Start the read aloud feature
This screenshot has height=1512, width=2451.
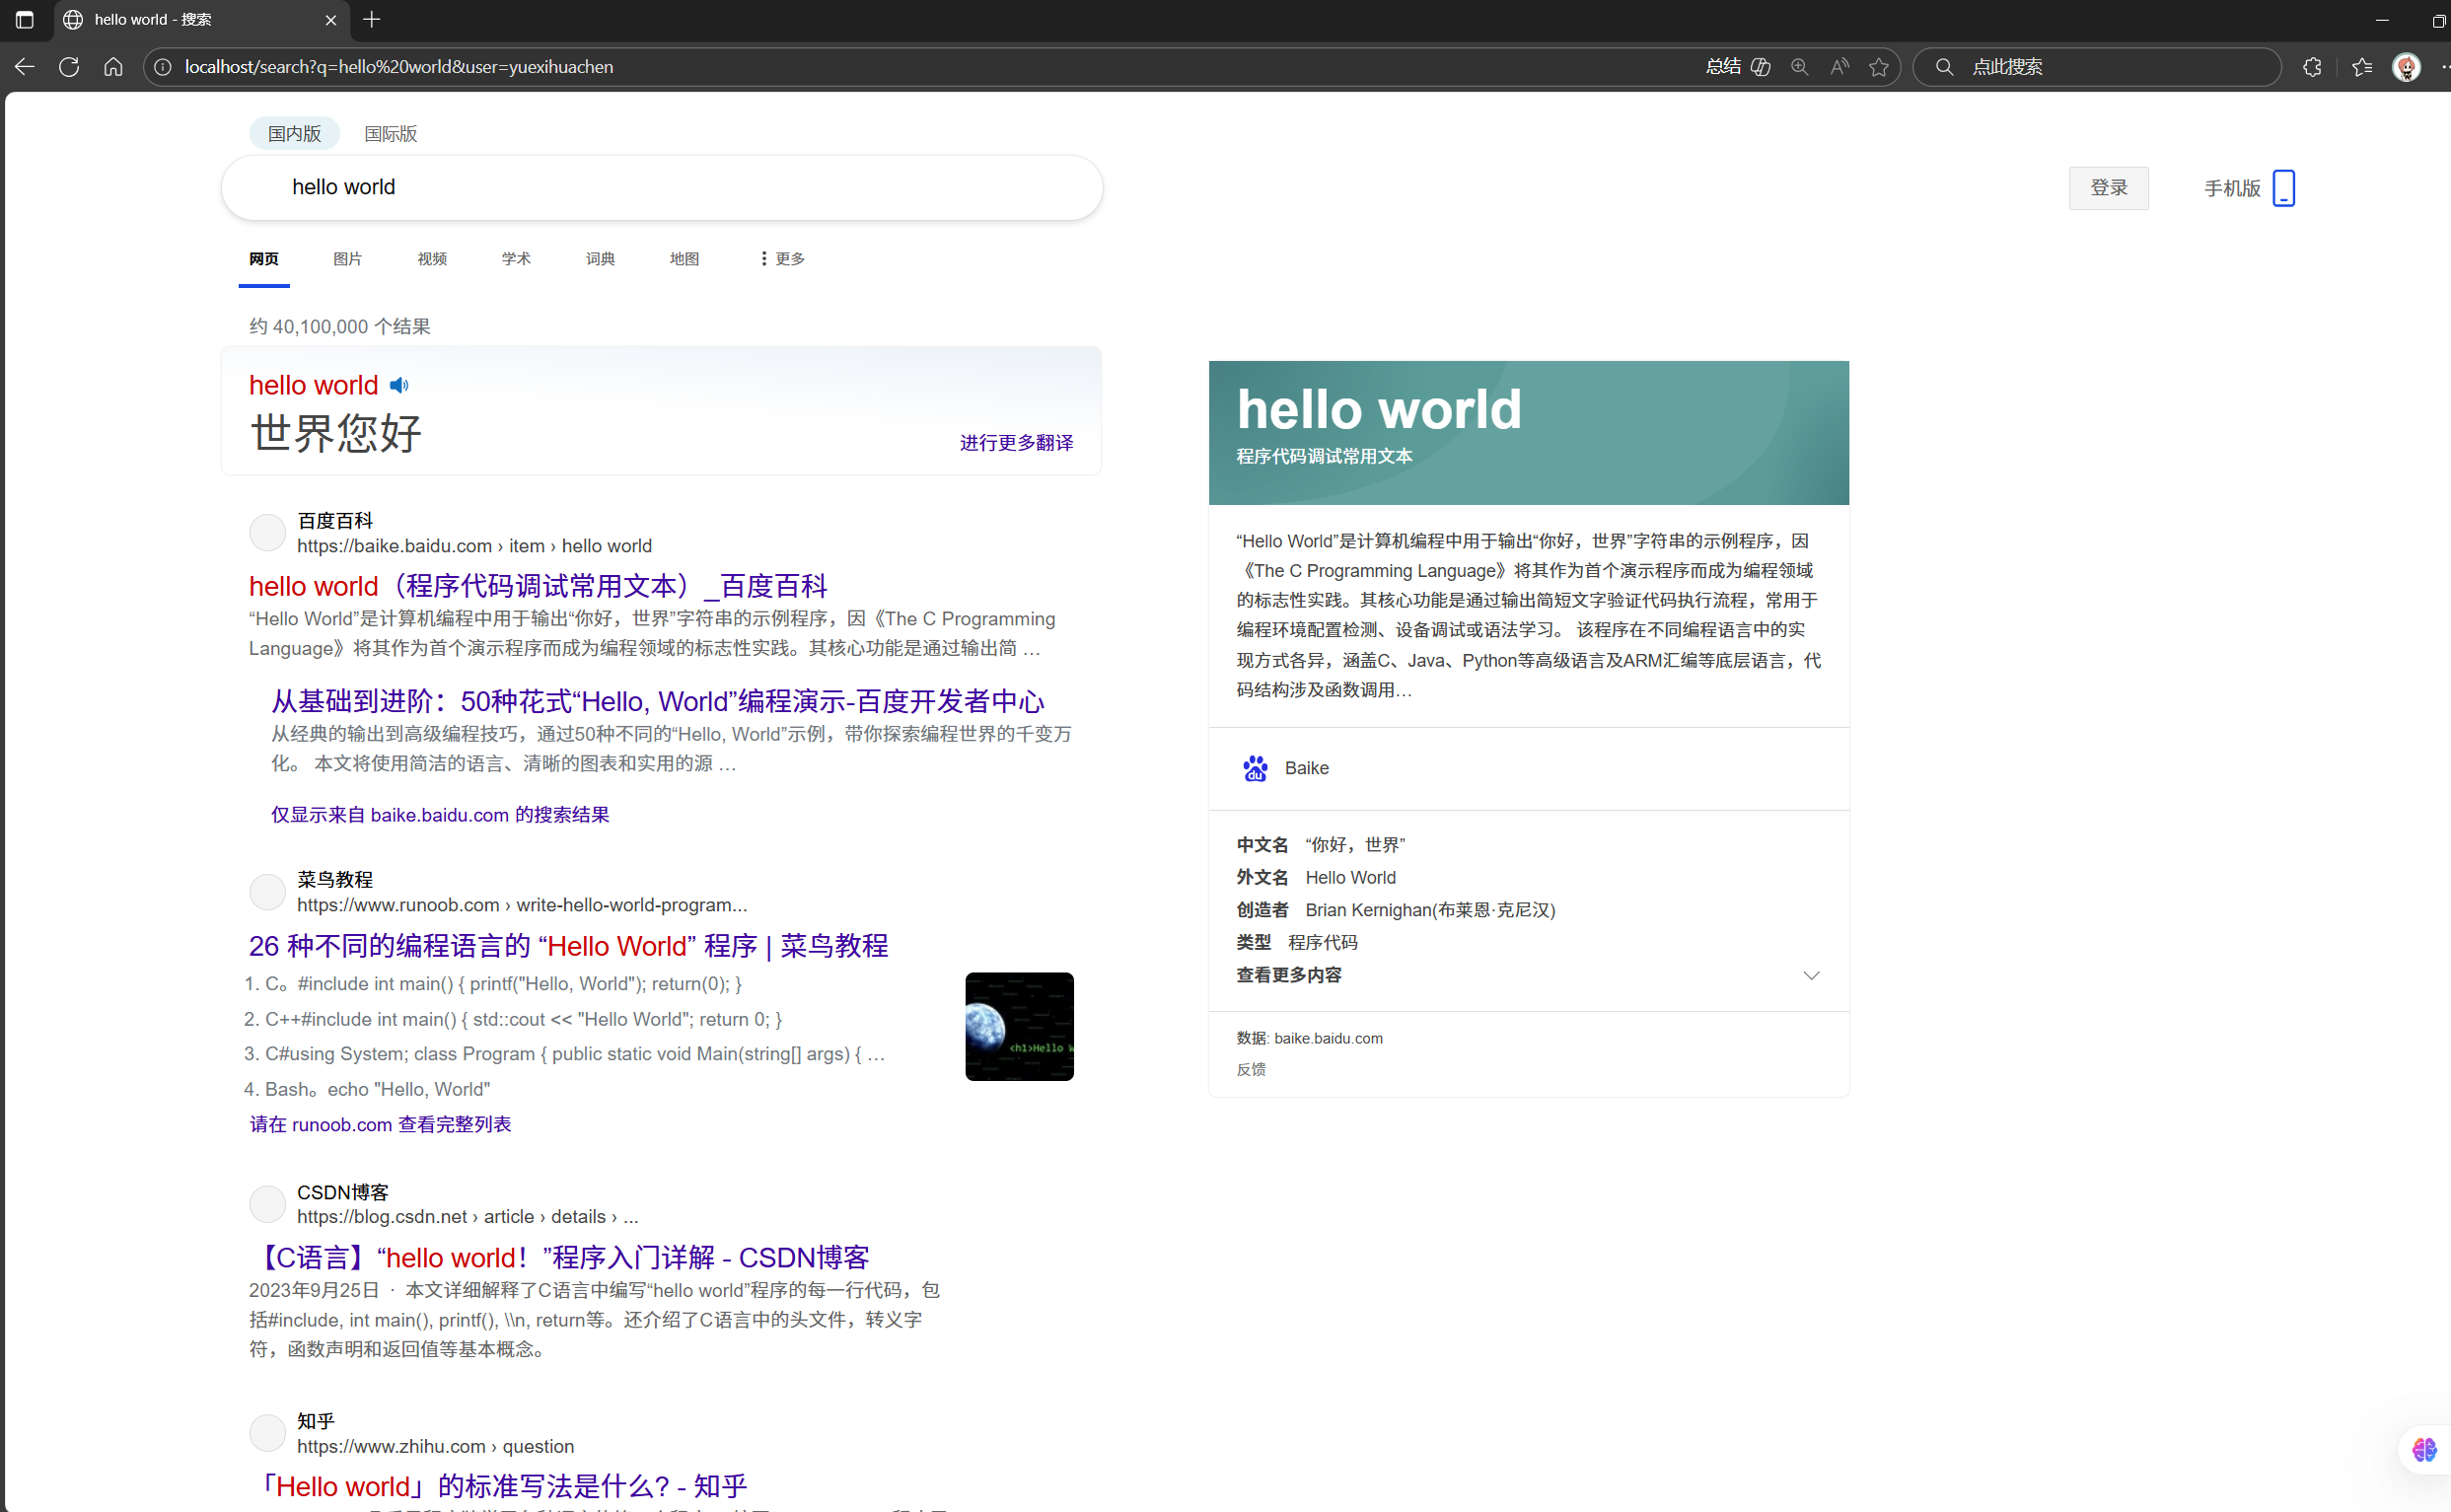point(1839,67)
